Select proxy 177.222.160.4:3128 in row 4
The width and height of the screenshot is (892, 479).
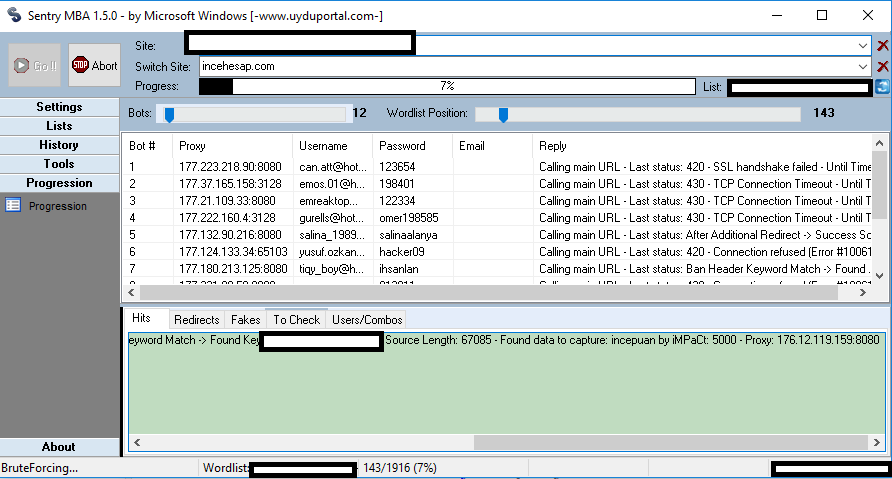coord(227,218)
